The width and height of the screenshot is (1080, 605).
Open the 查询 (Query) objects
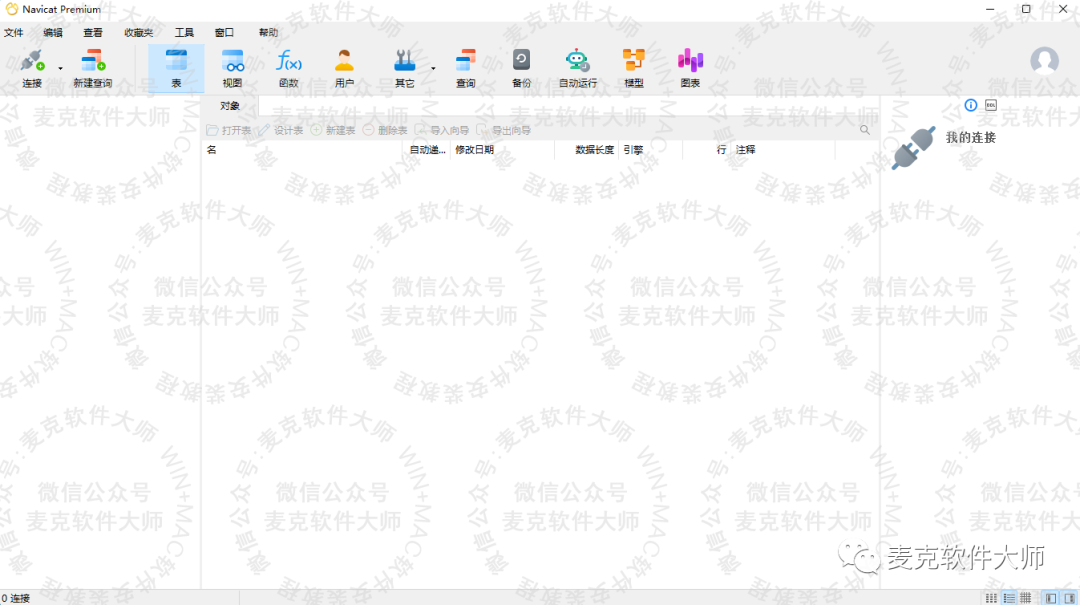pyautogui.click(x=466, y=68)
